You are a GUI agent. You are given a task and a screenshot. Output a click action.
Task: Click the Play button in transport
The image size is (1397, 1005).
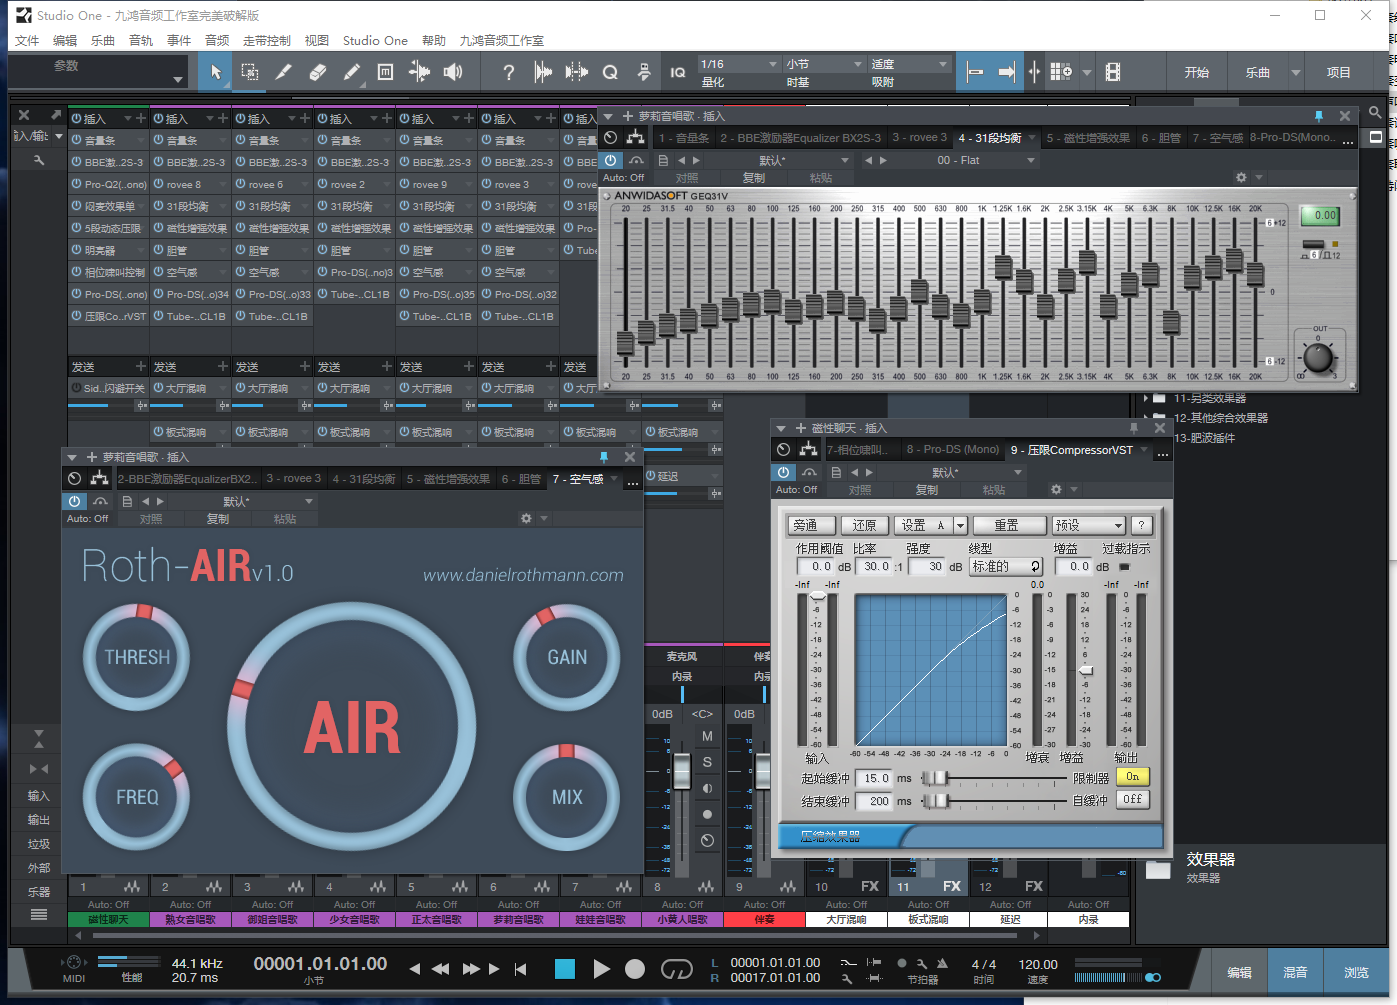pyautogui.click(x=601, y=969)
